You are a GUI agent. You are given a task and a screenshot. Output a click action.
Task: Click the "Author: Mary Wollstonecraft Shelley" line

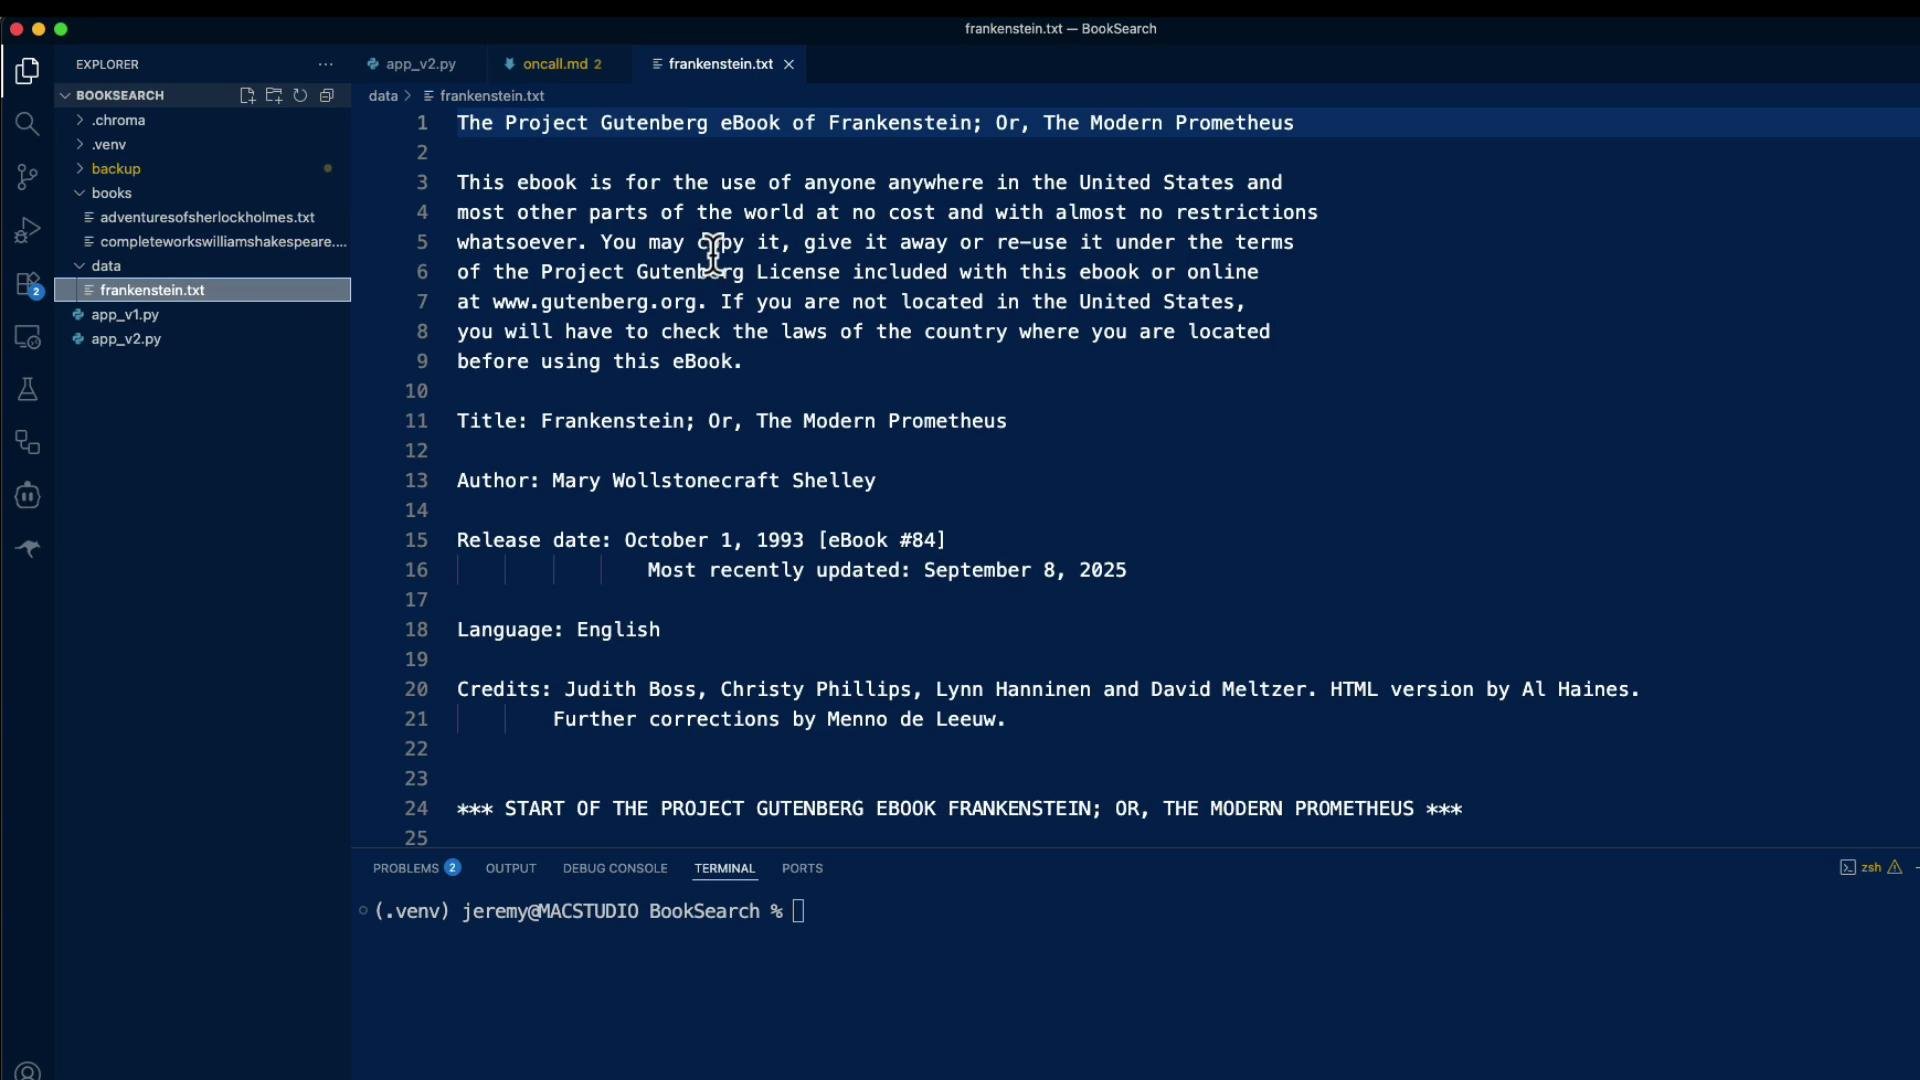(666, 481)
